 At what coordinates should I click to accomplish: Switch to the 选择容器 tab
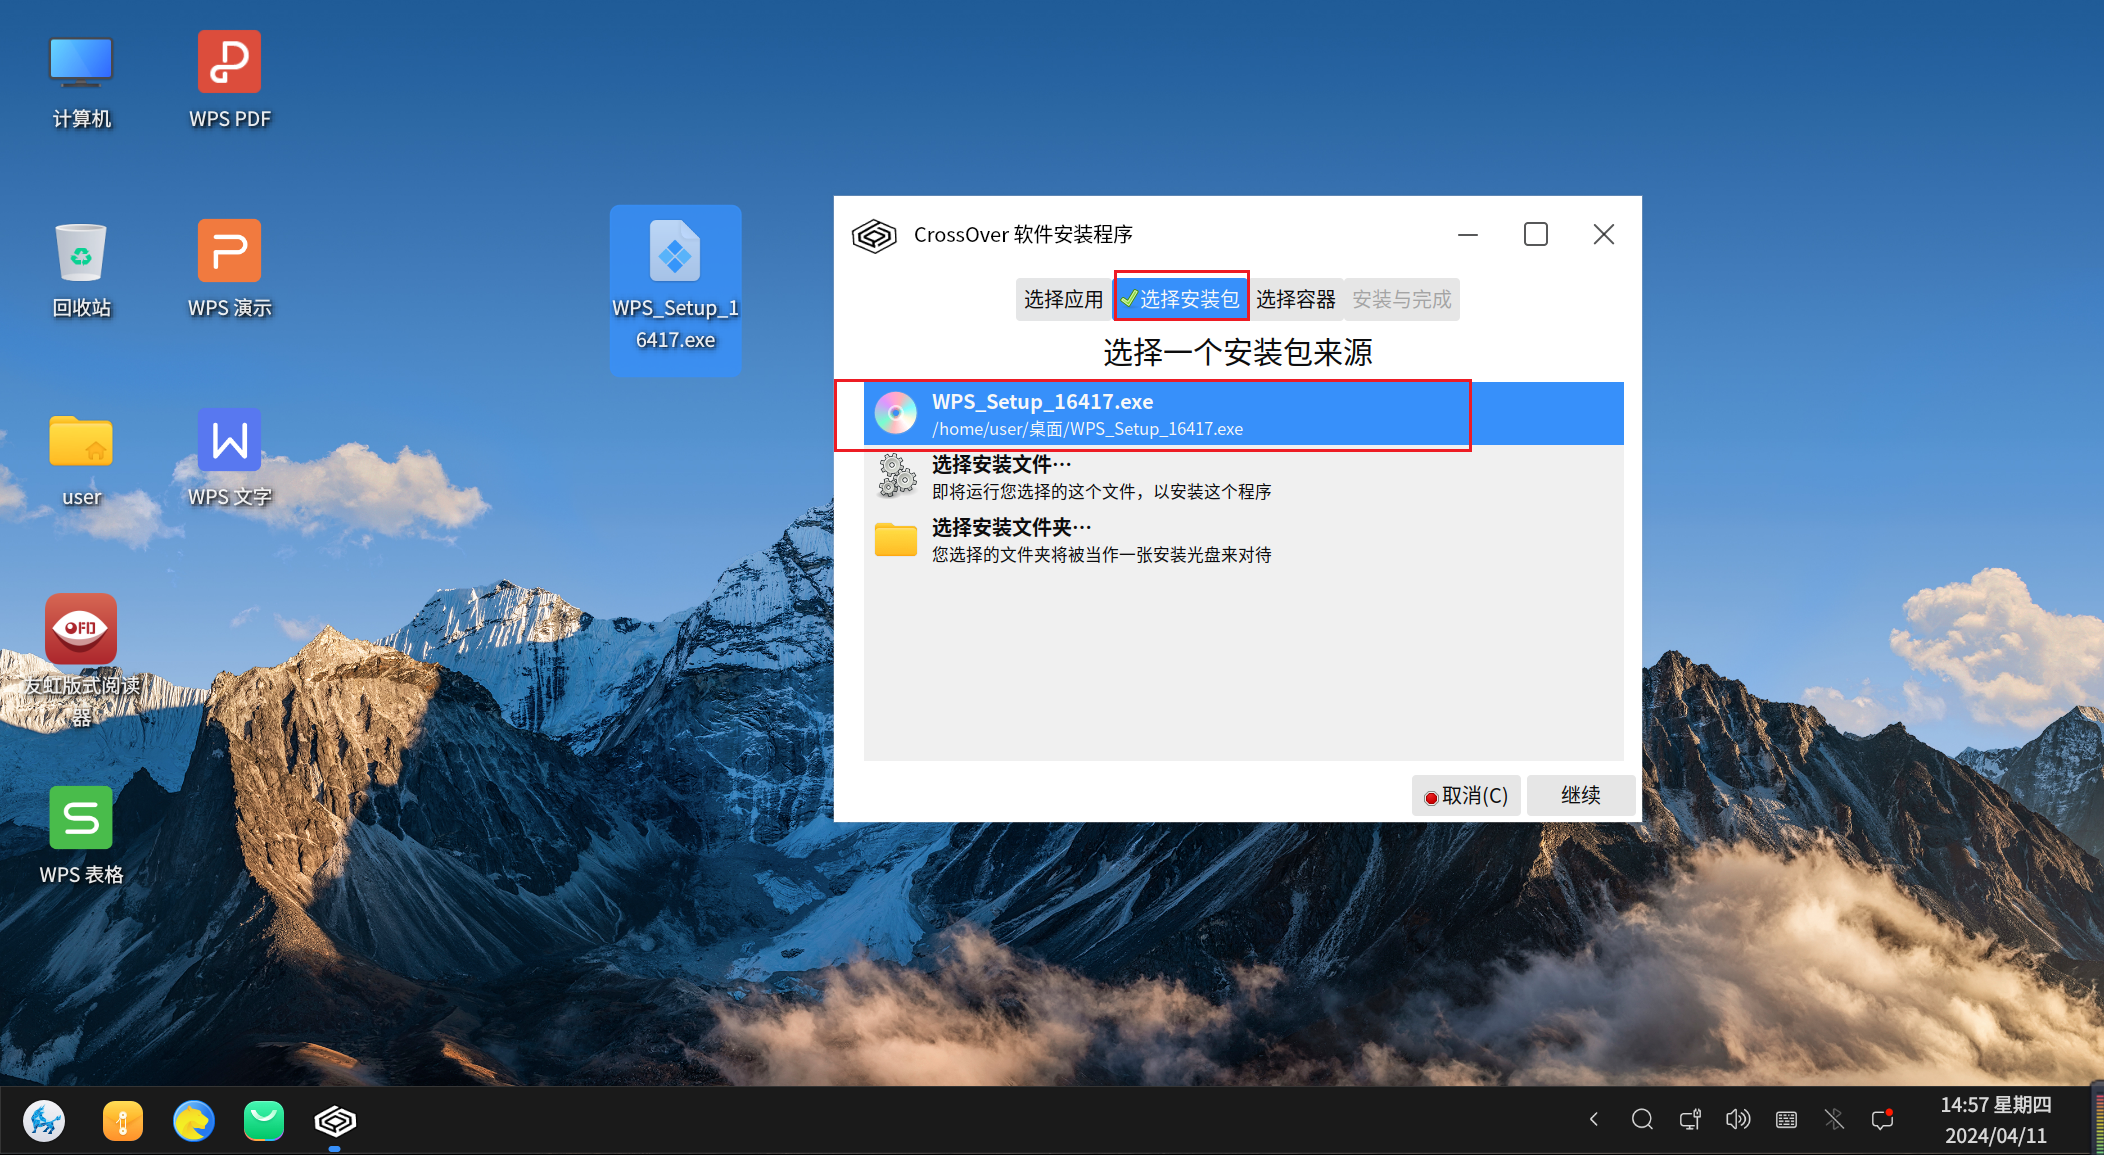pos(1295,299)
